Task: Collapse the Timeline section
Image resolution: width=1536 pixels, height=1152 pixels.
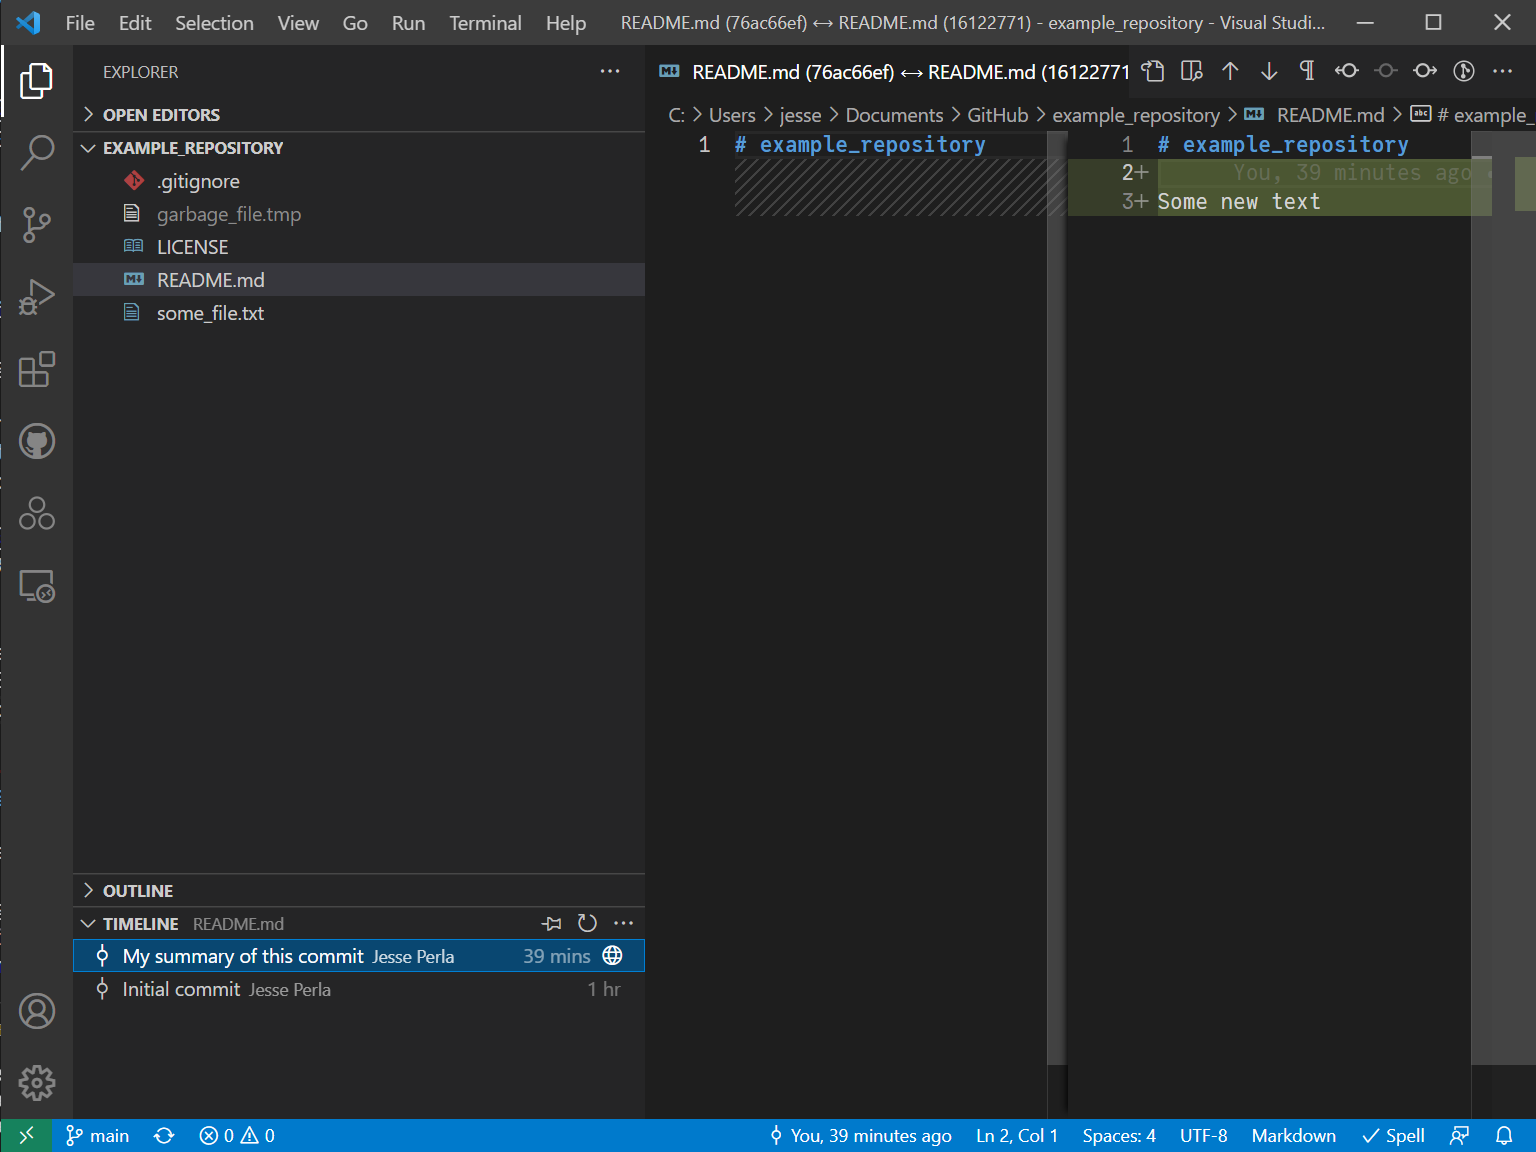Action: tap(140, 924)
